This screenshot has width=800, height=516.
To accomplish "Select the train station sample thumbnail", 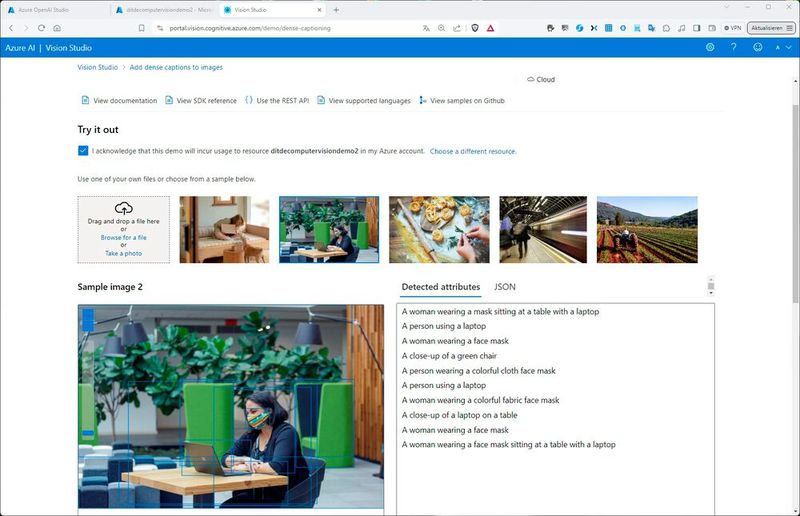I will 543,230.
